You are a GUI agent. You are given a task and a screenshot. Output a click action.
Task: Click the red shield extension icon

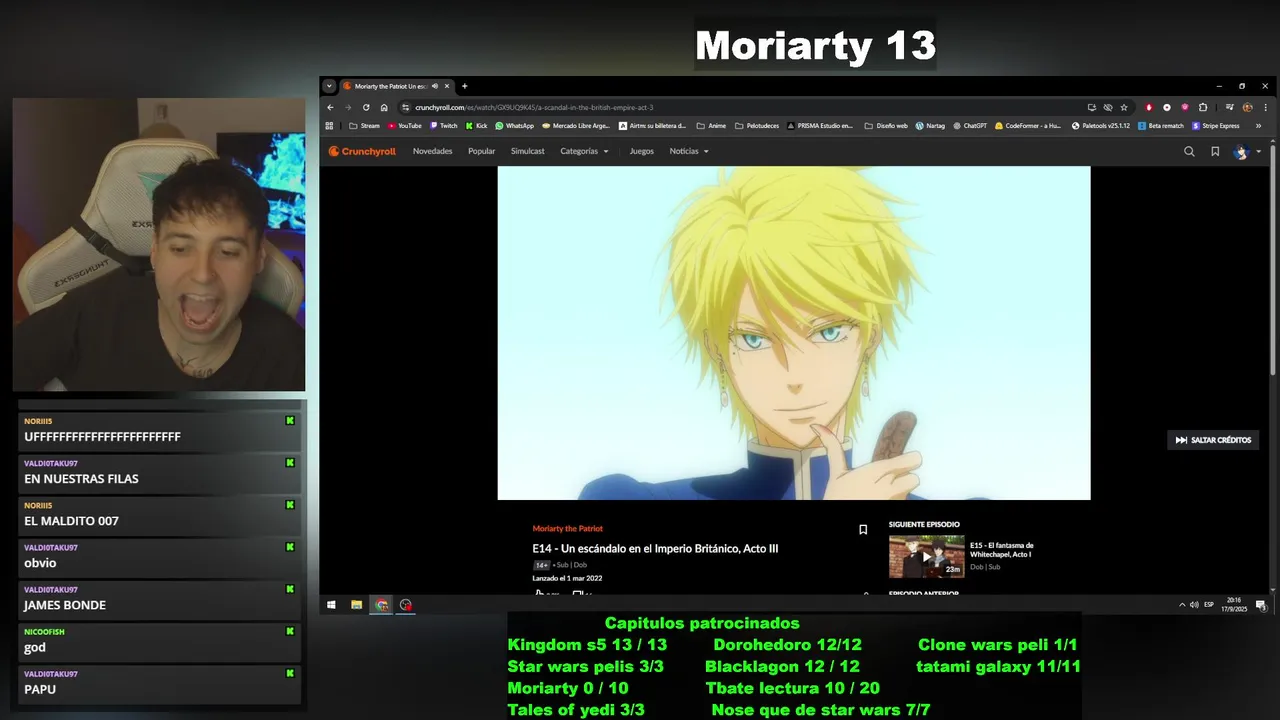(1149, 107)
